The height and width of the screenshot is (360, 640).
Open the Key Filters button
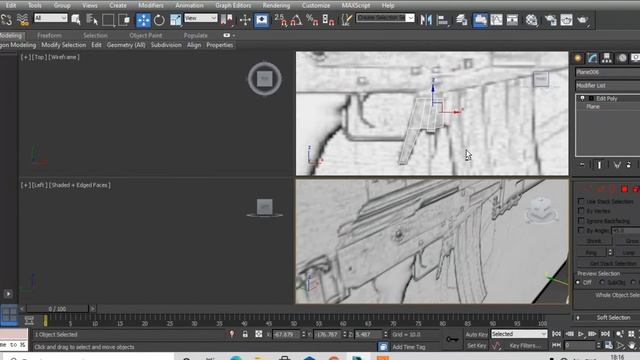[x=524, y=346]
